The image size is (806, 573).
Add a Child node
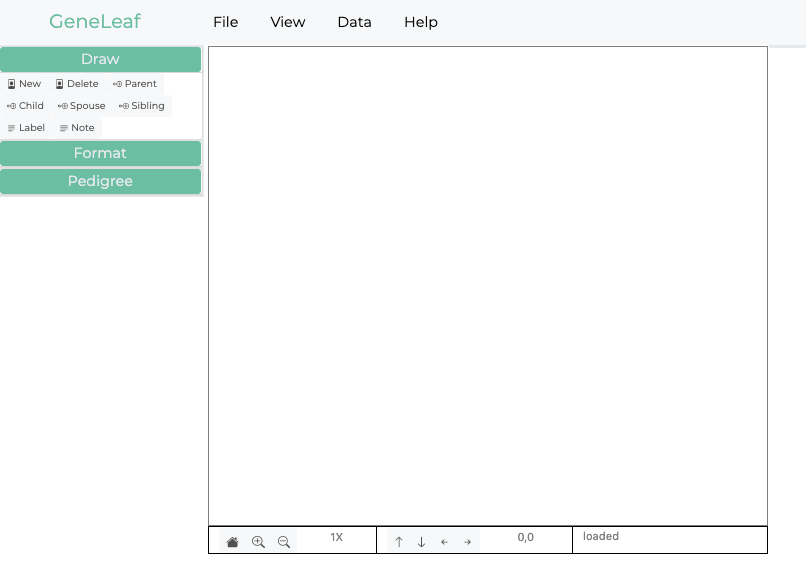[x=26, y=106]
